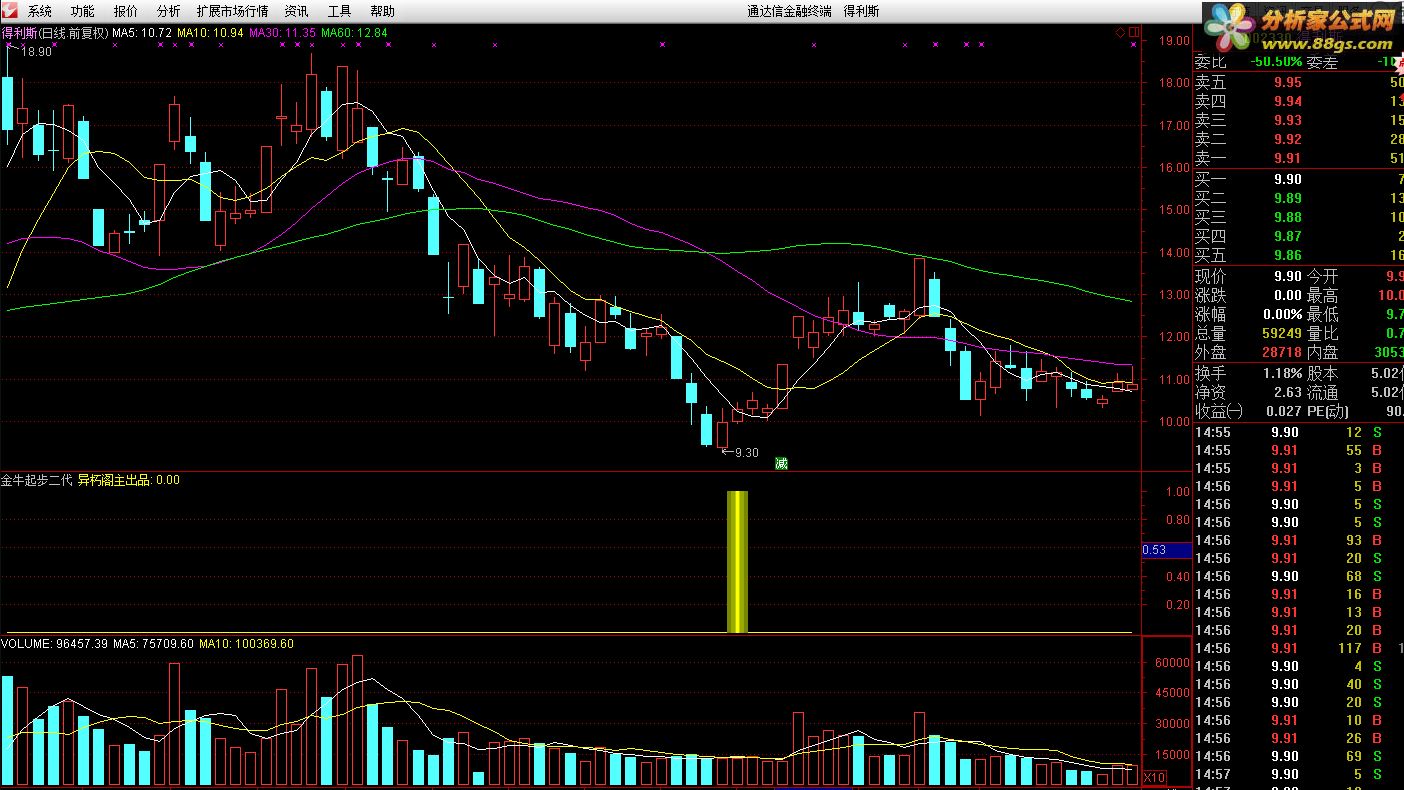The height and width of the screenshot is (790, 1404).
Task: Click the 收益(一) value 0.027
Action: [x=1284, y=411]
